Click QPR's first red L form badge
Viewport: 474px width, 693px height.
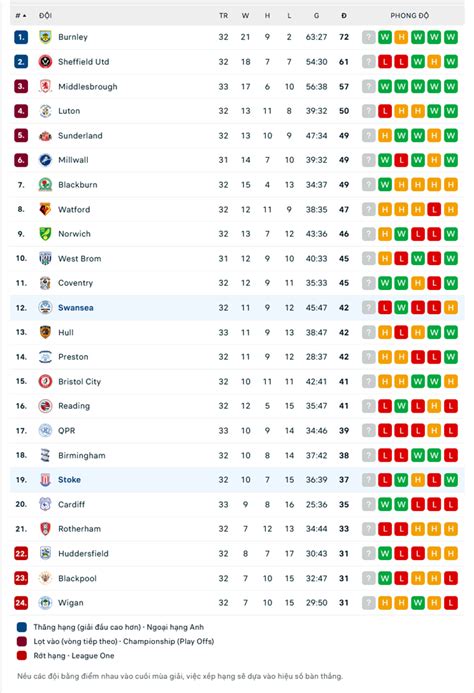click(385, 430)
